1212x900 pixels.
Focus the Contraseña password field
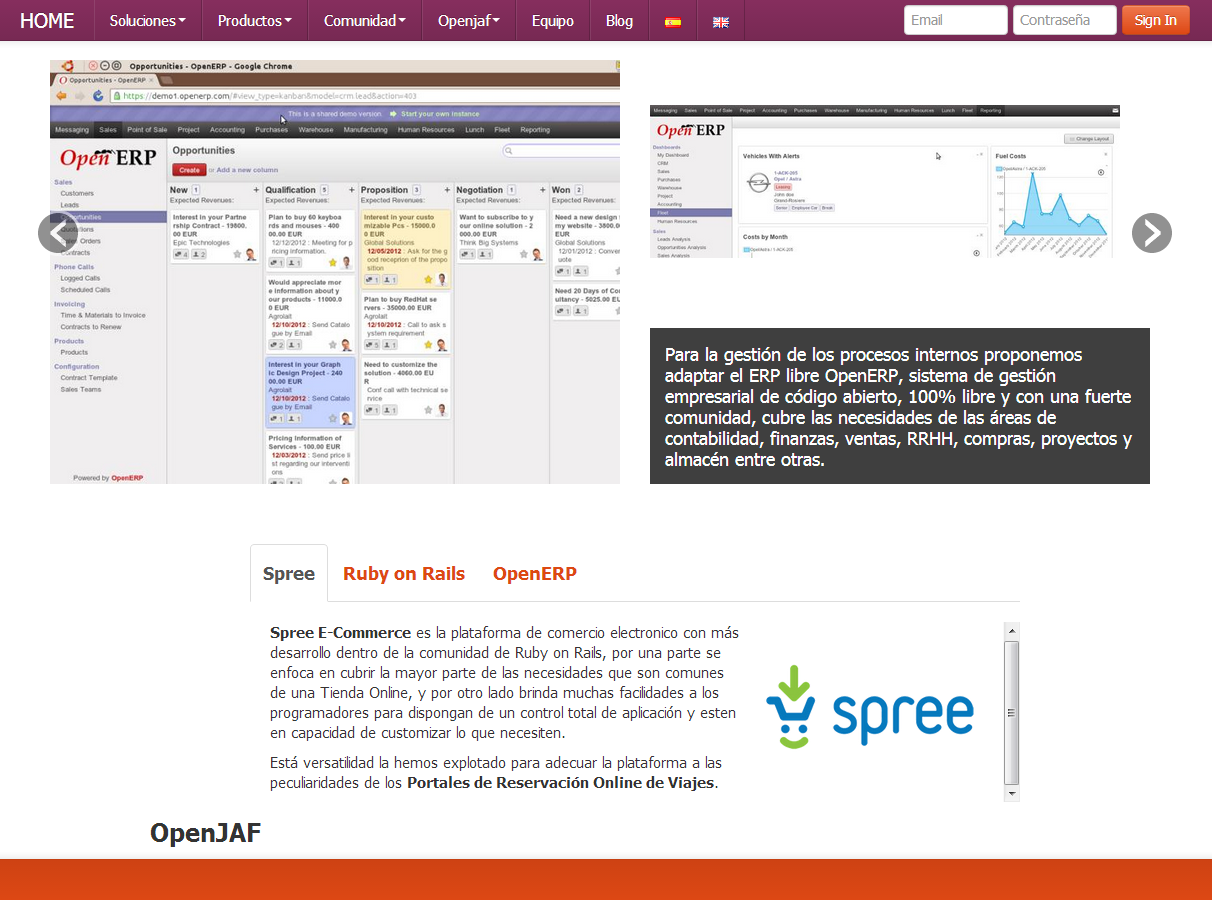1065,20
